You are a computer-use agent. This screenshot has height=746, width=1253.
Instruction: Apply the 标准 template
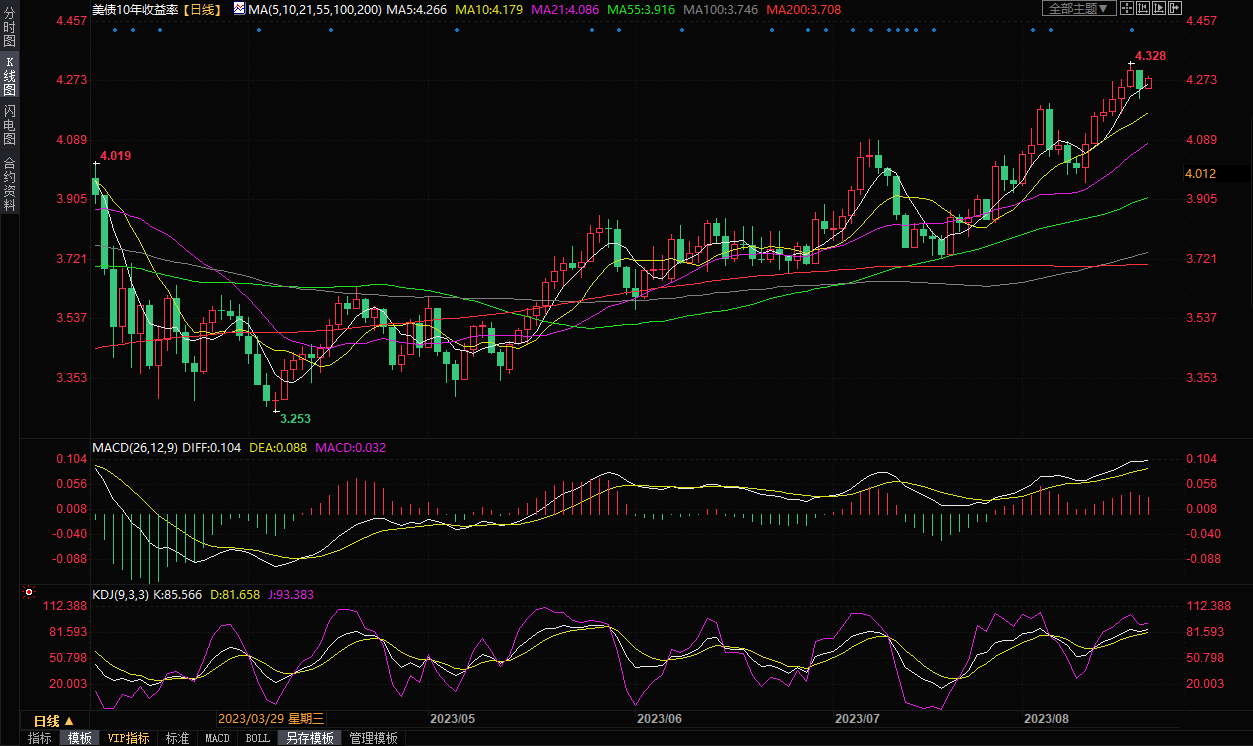click(177, 738)
